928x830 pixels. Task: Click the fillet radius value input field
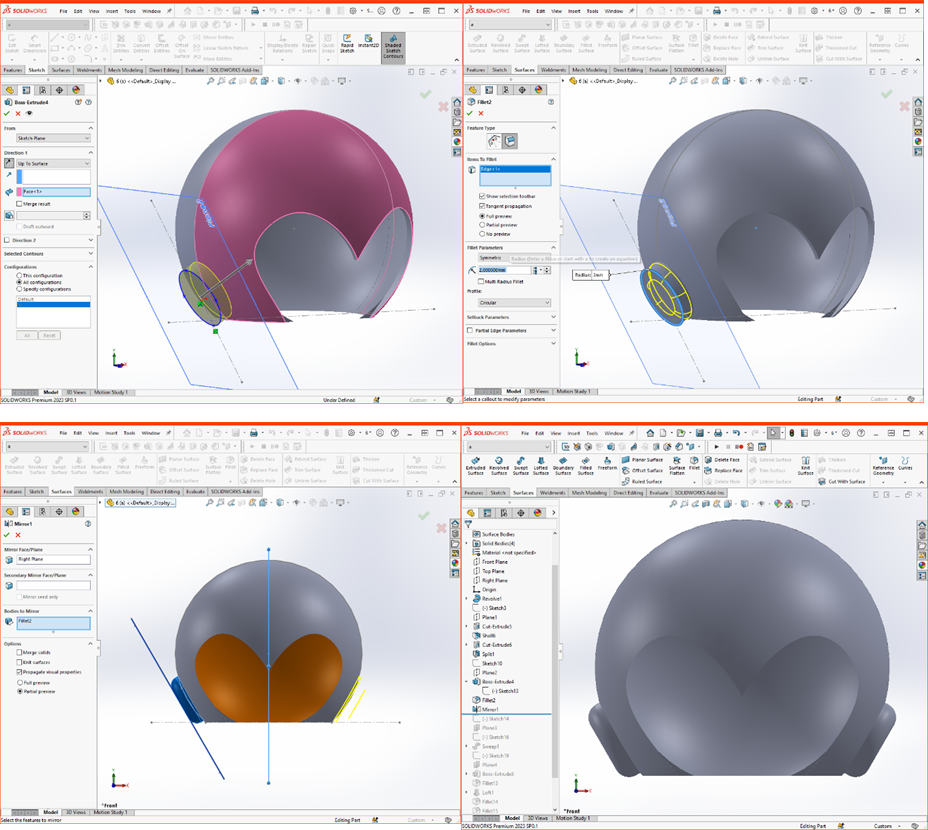504,270
